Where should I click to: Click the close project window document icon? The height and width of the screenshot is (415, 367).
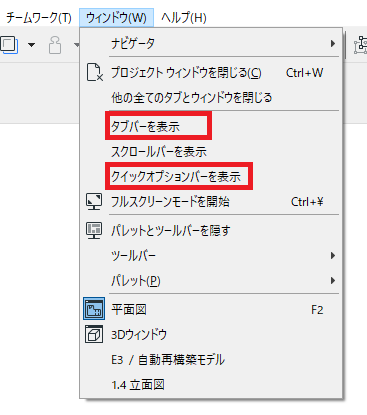point(94,72)
